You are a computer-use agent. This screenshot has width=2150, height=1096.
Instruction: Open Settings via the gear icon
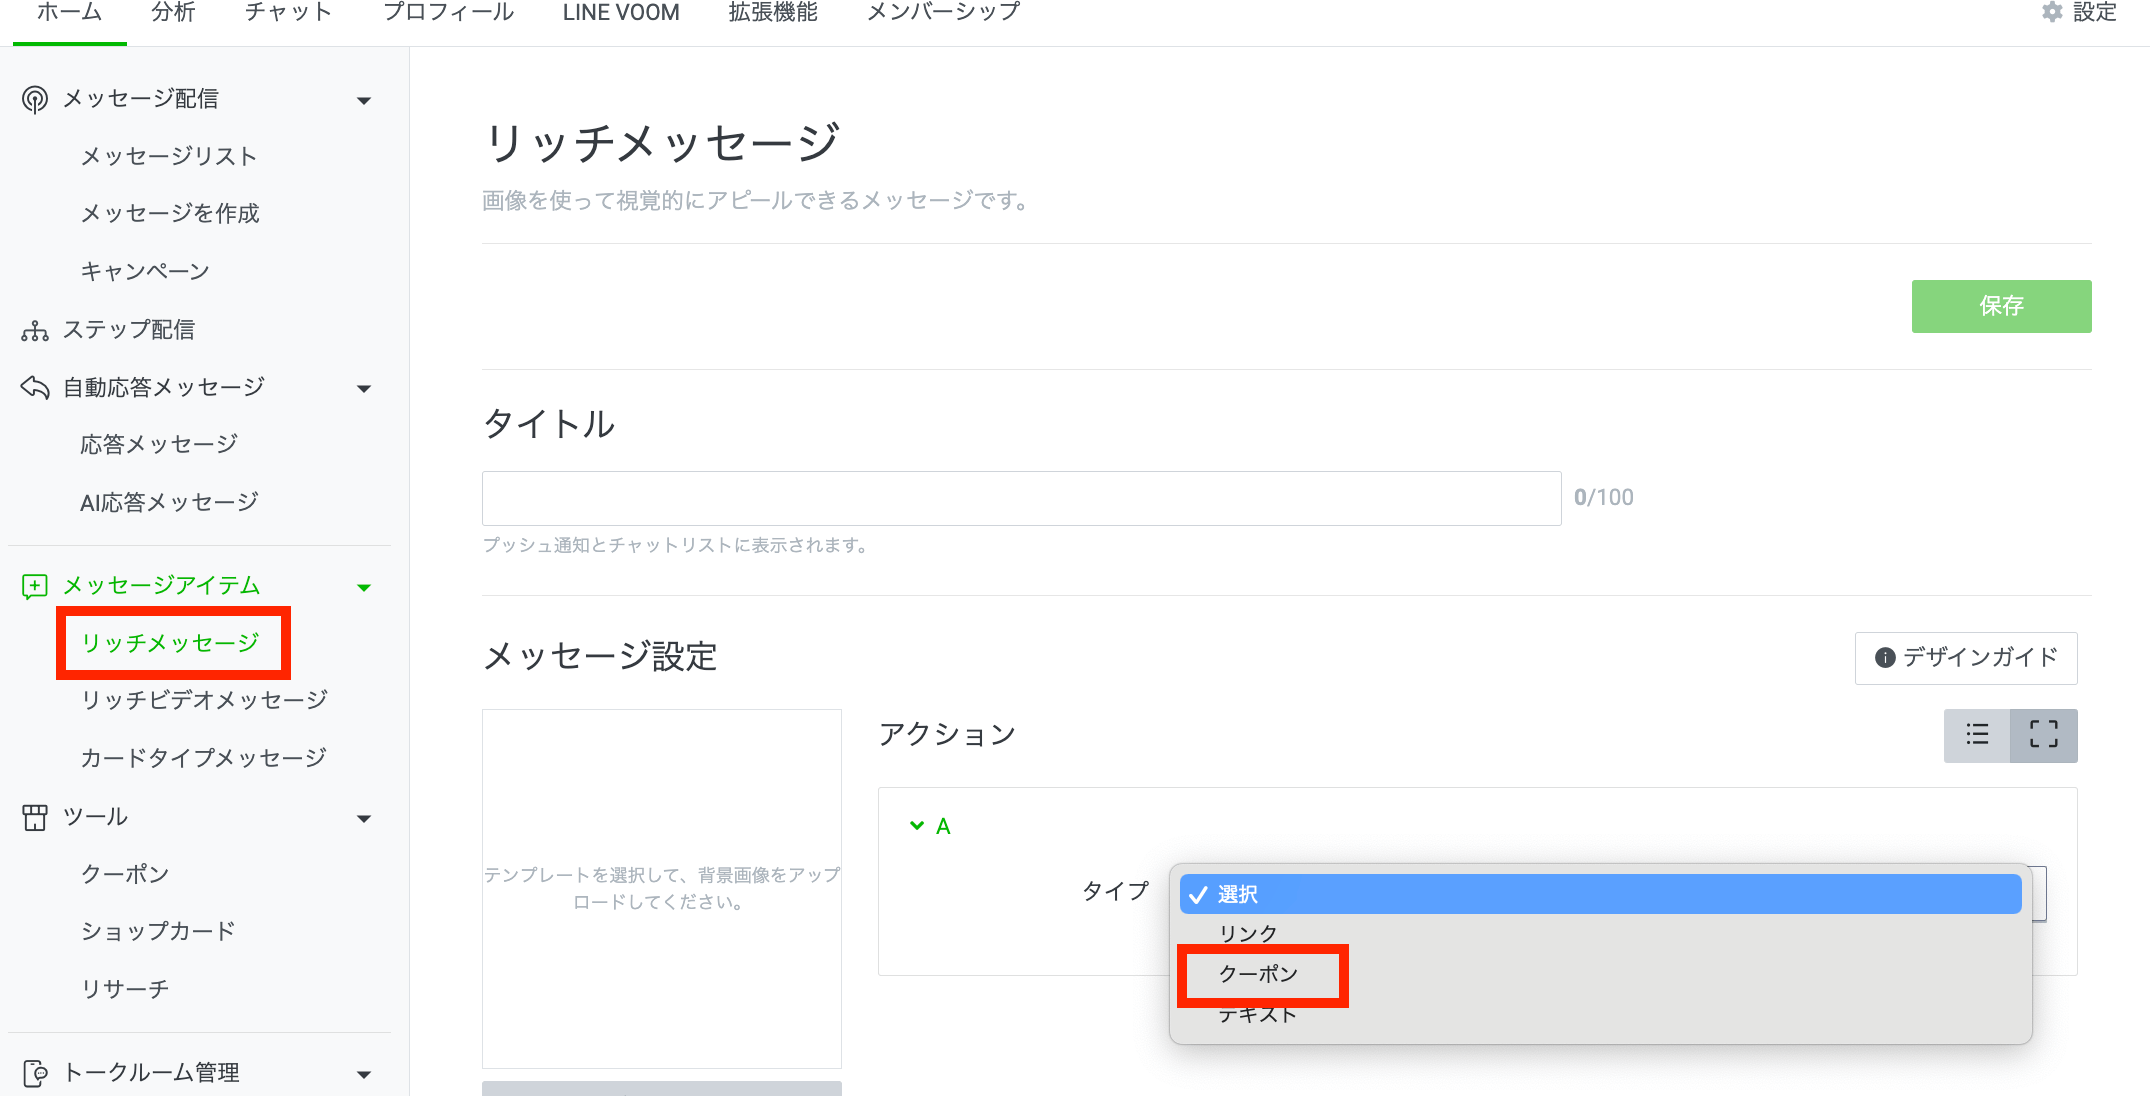pos(2052,12)
